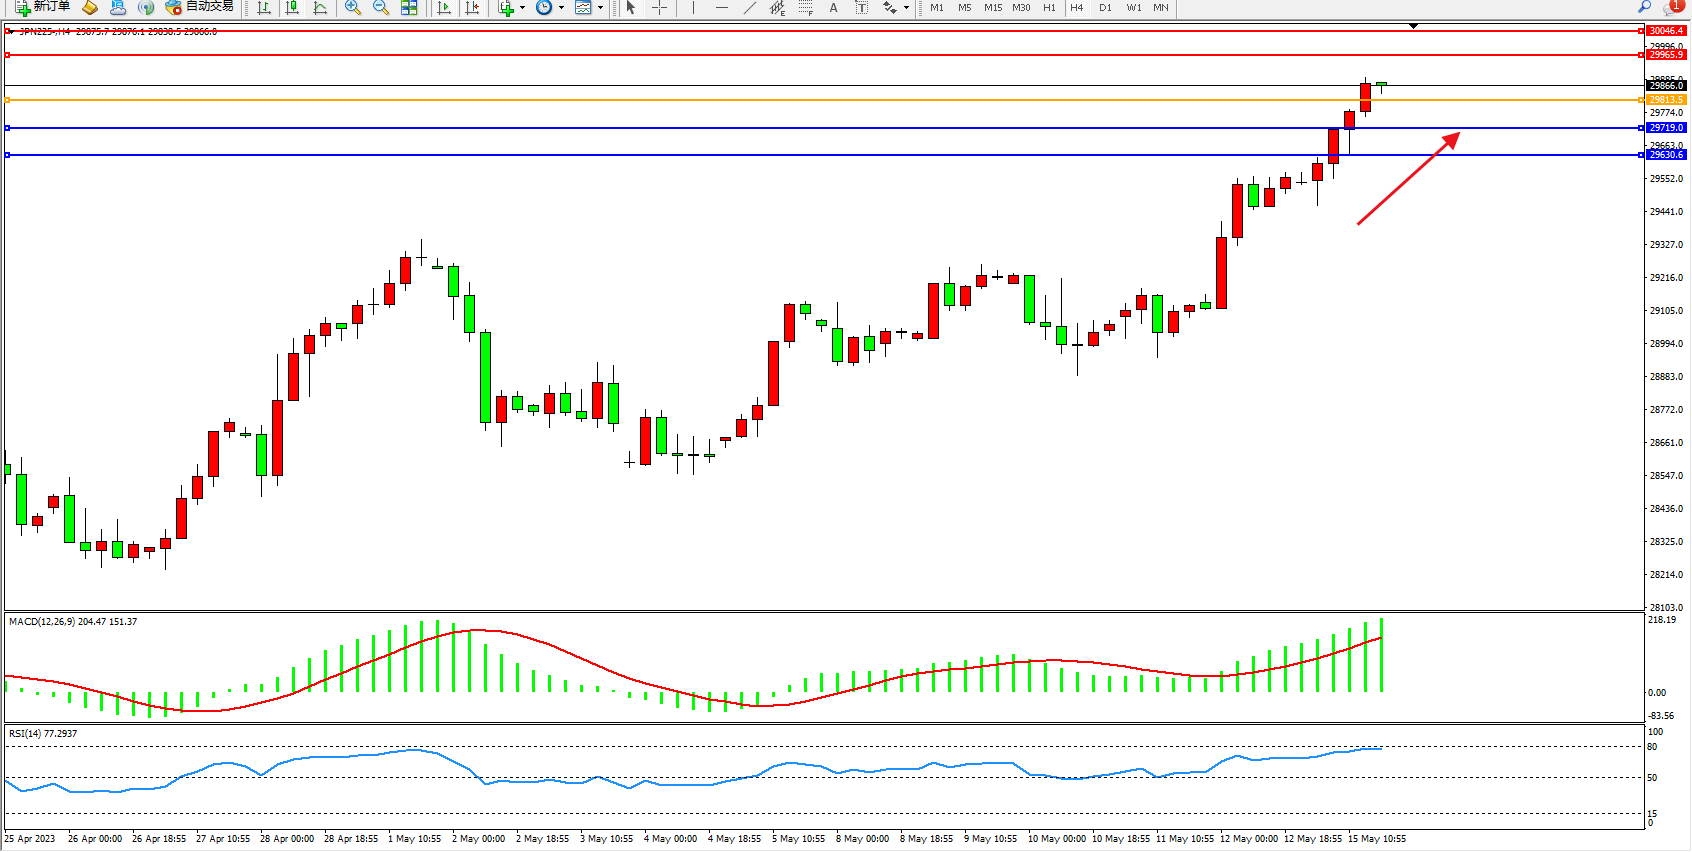Toggle AutoTrading (自动交易) on or off
The width and height of the screenshot is (1692, 852).
[x=200, y=7]
